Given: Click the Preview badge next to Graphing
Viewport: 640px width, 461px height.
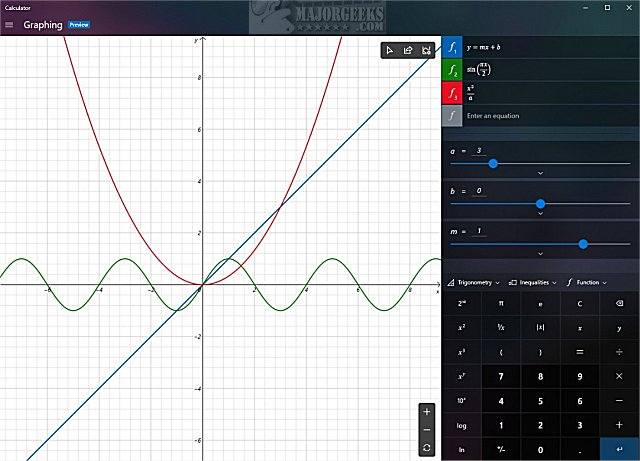Looking at the screenshot, I should (x=79, y=25).
